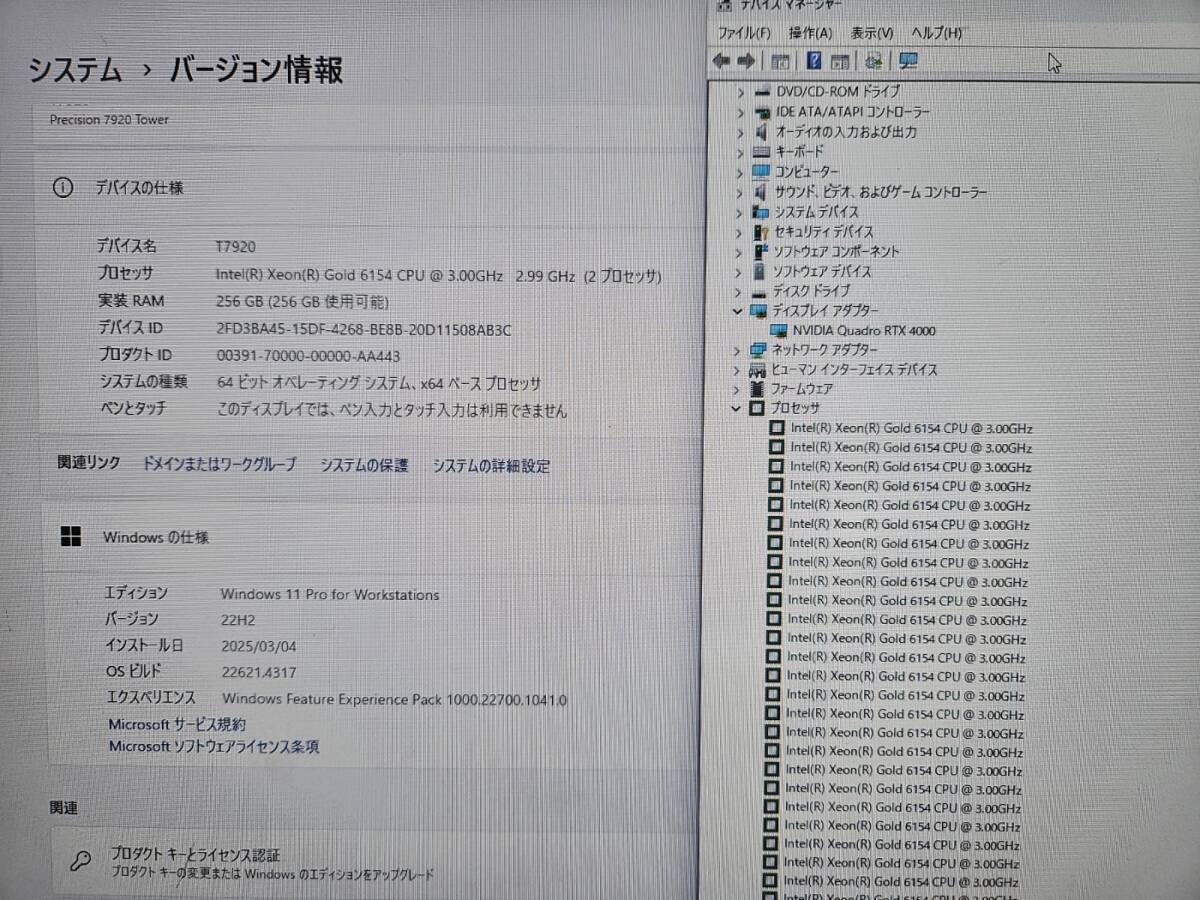Open Help via the blue question mark icon
The height and width of the screenshot is (900, 1200).
tap(814, 62)
